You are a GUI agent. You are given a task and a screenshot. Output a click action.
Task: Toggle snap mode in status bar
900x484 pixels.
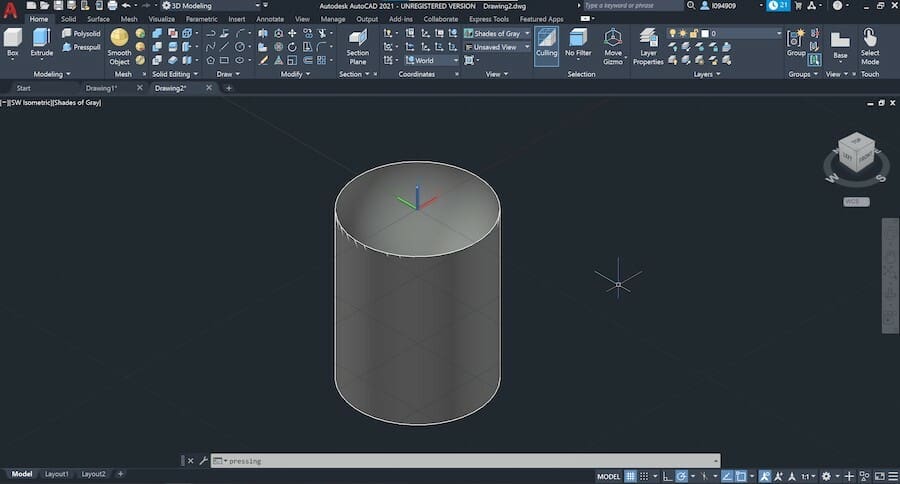point(644,476)
